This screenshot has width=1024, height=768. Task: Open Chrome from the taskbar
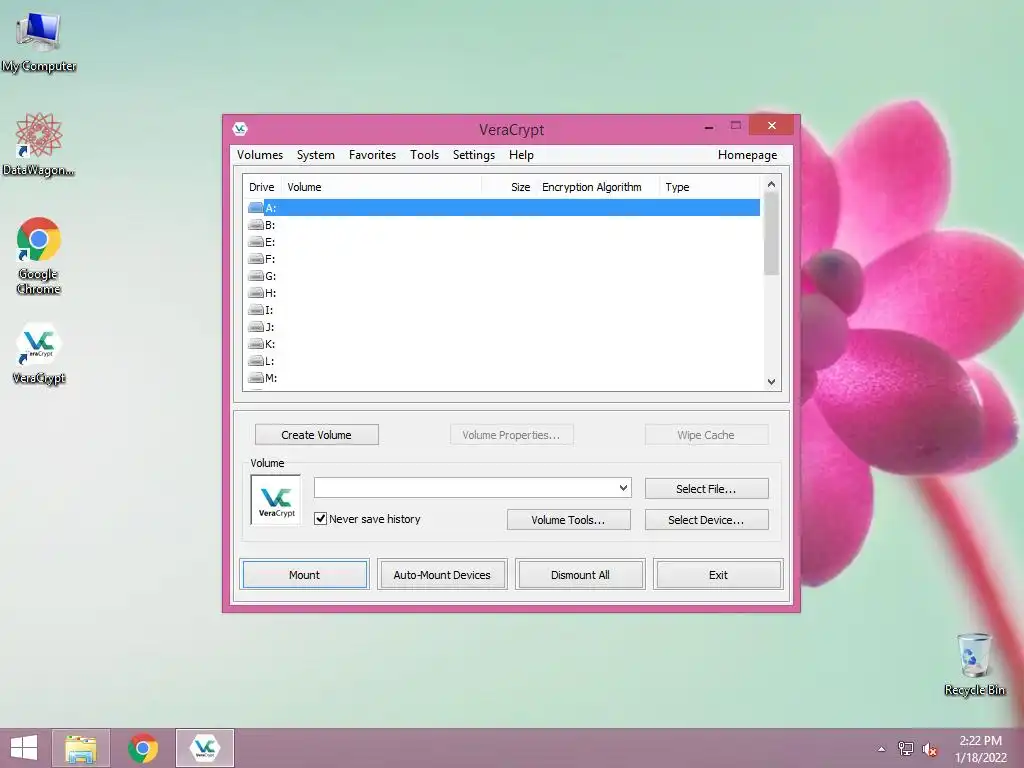pyautogui.click(x=143, y=748)
